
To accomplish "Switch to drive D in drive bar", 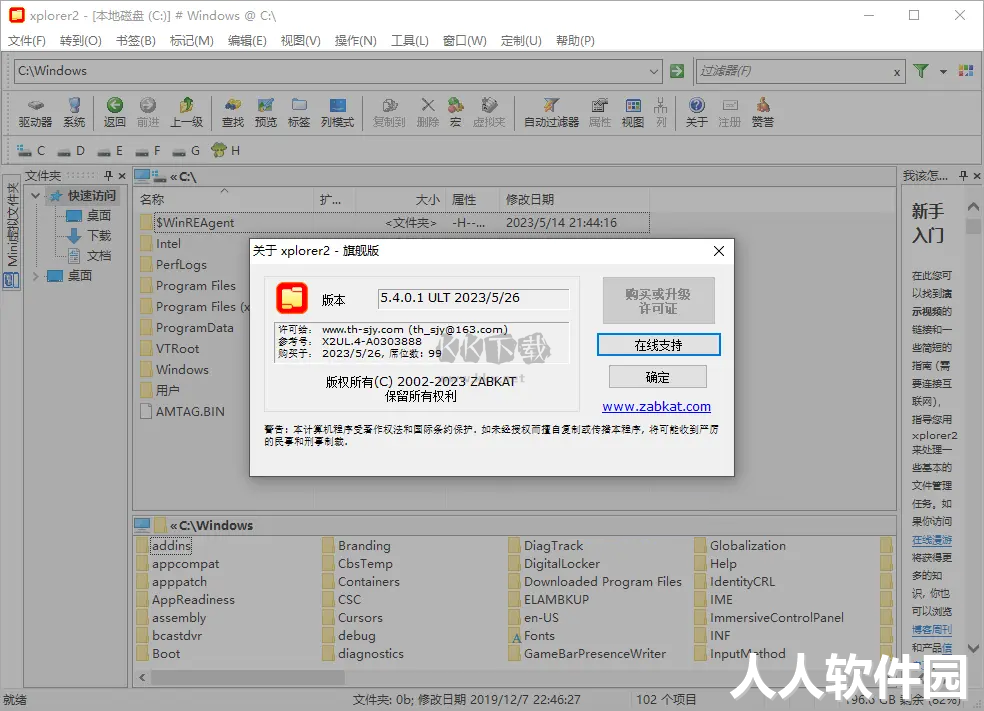I will tap(70, 151).
